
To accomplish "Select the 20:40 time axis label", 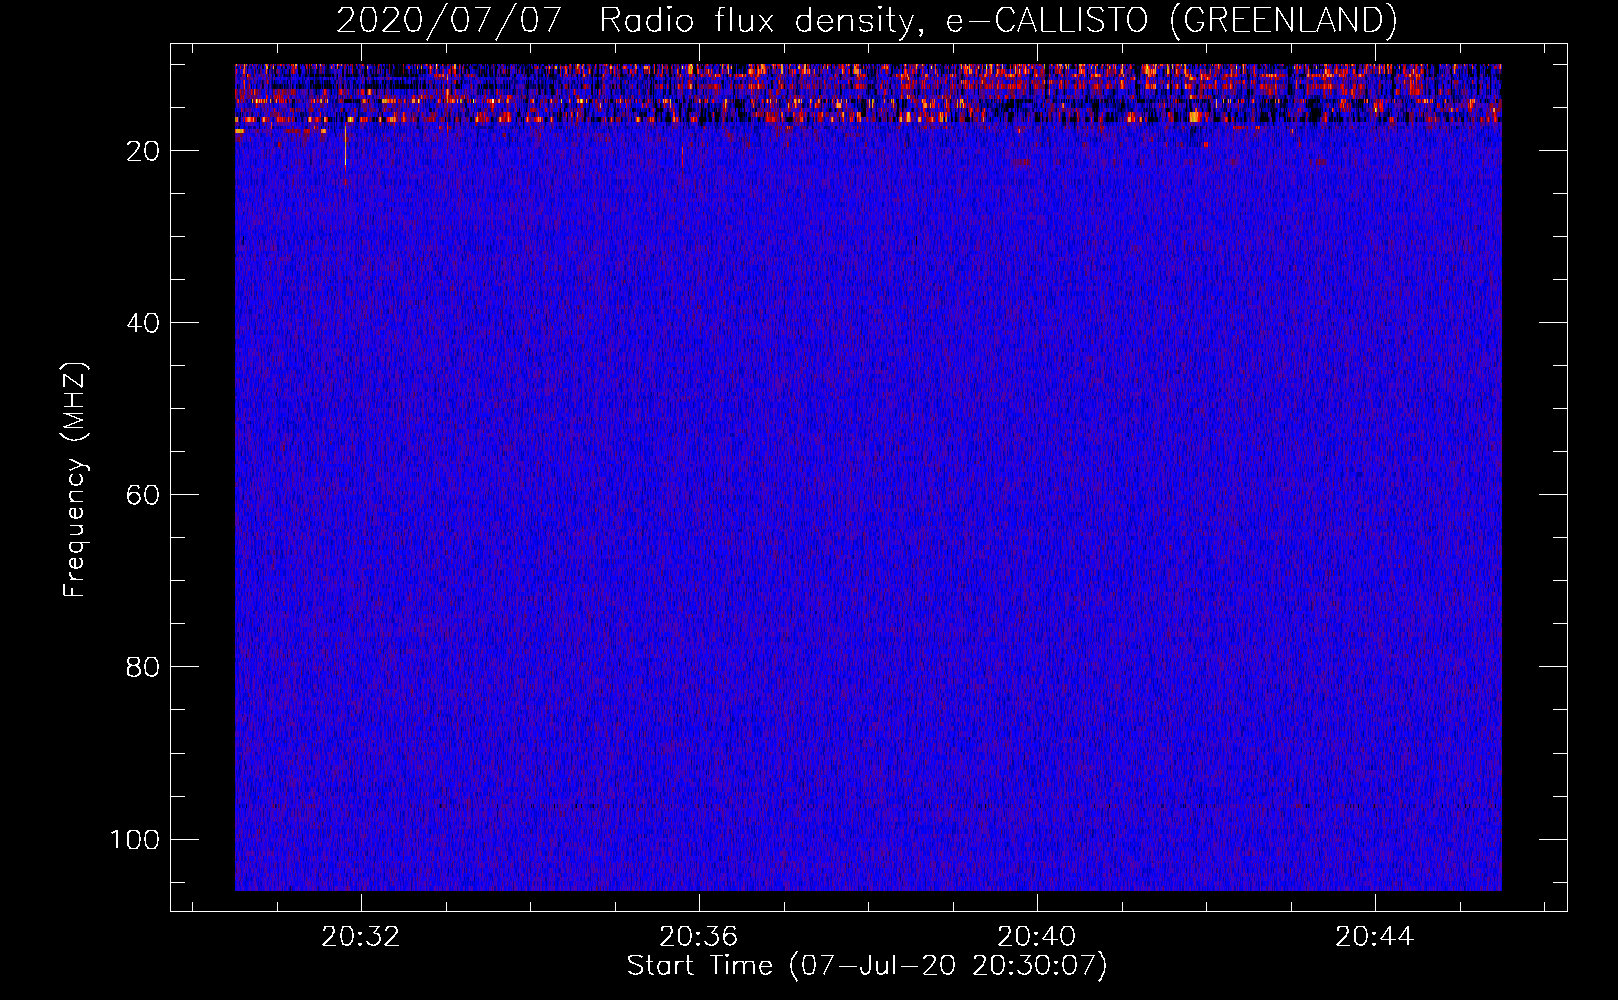I will [x=1037, y=936].
